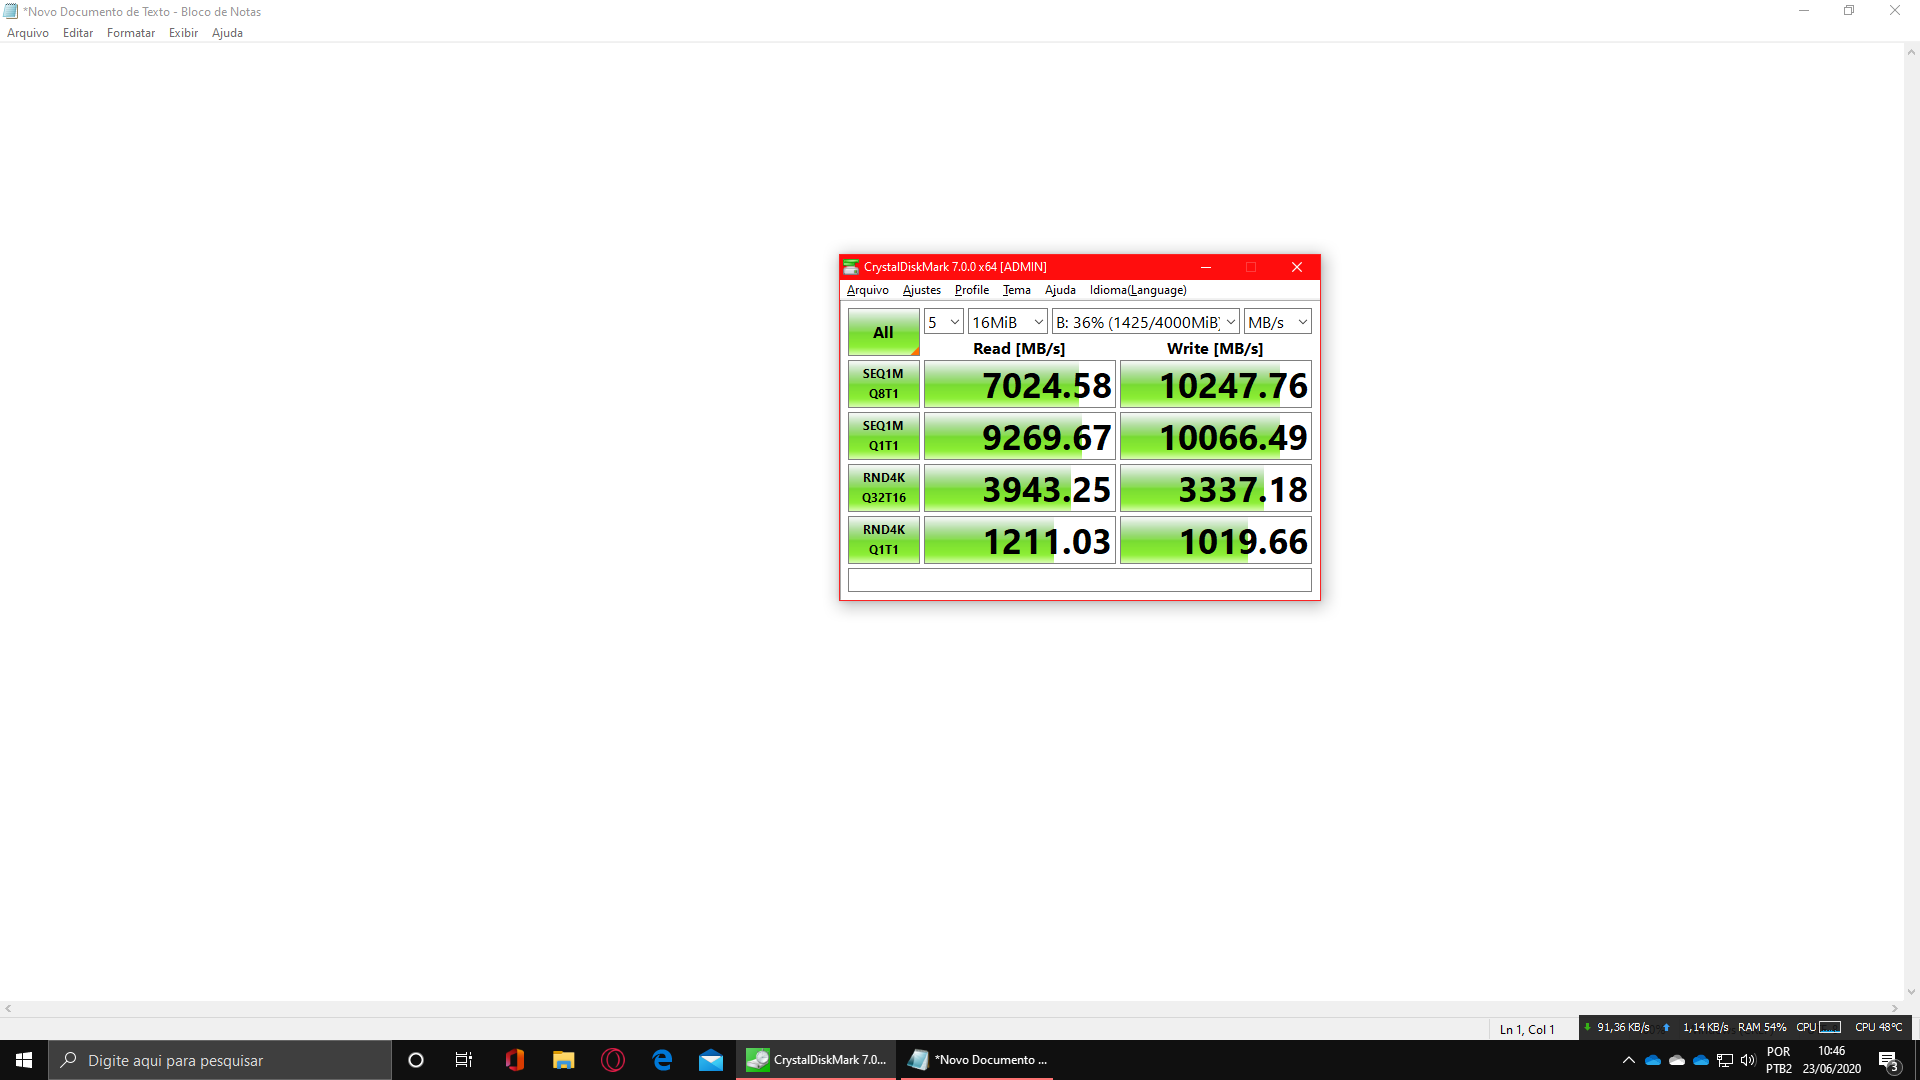Open the MB/s unit dropdown

1277,322
